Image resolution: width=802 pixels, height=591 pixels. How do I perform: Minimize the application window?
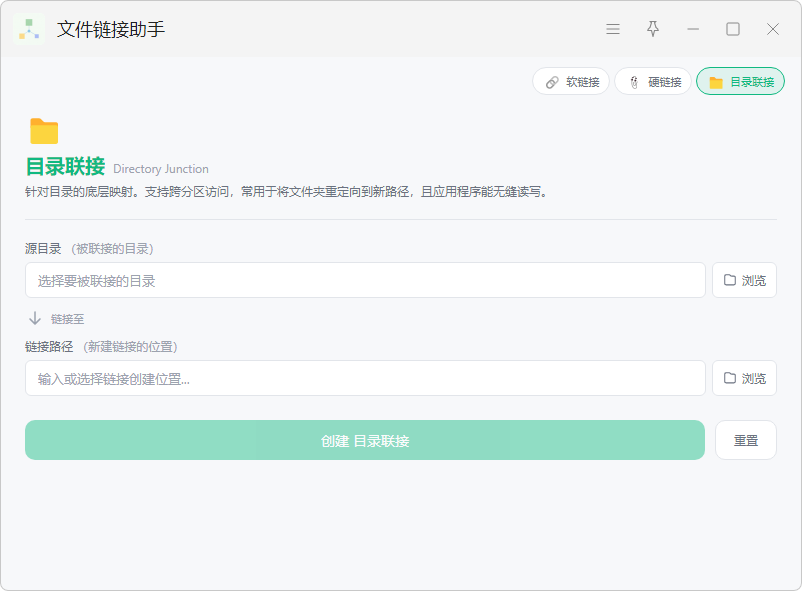(693, 29)
